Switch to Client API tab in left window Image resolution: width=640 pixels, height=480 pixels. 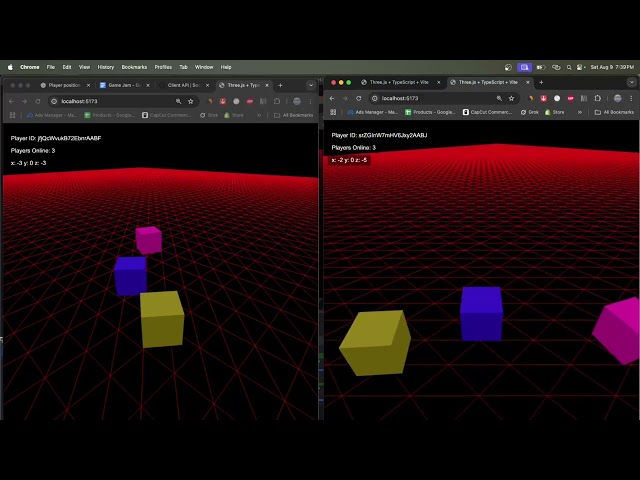(x=184, y=85)
